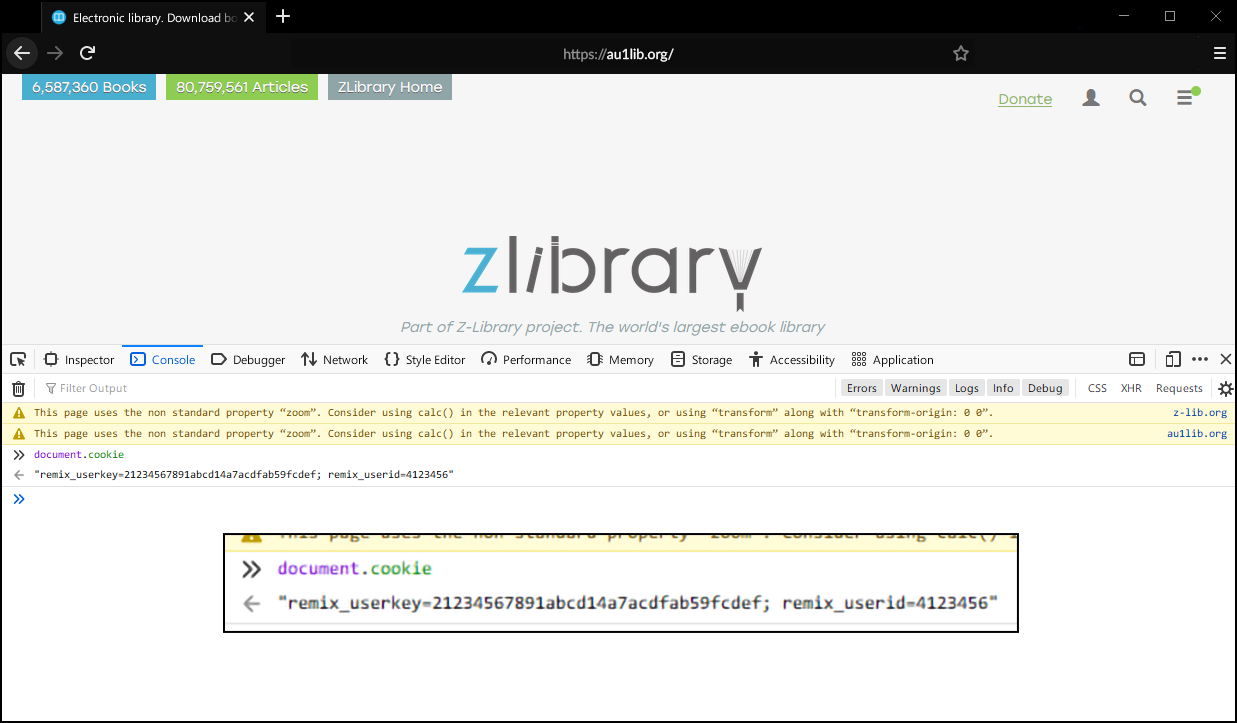Screen dimensions: 1237x723
Task: Focus the Filter Output field
Action: click(x=435, y=388)
